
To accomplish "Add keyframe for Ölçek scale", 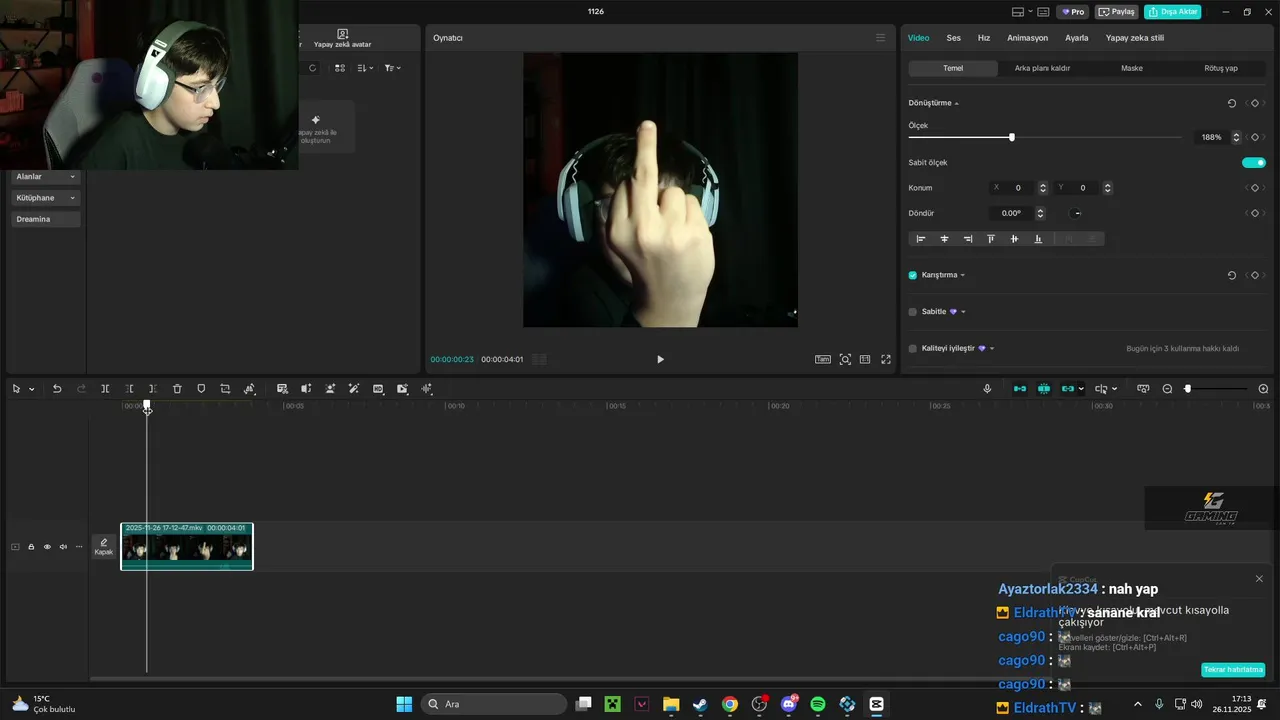I will coord(1255,137).
